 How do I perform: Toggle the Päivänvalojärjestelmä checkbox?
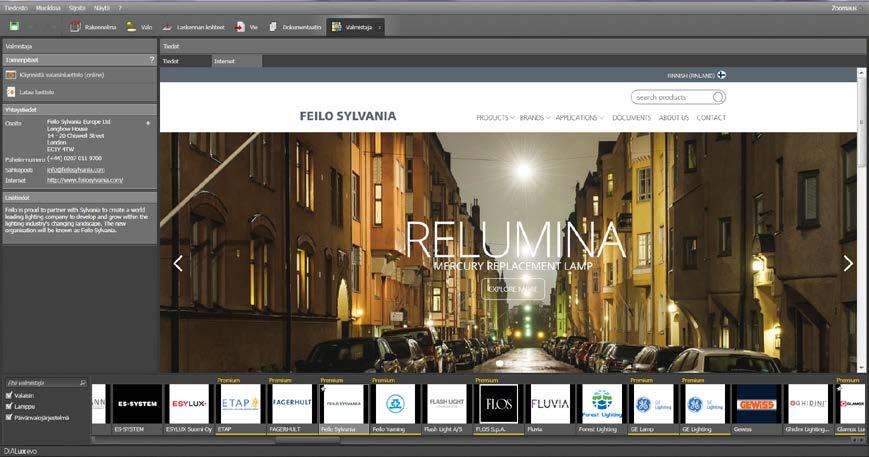click(x=9, y=417)
